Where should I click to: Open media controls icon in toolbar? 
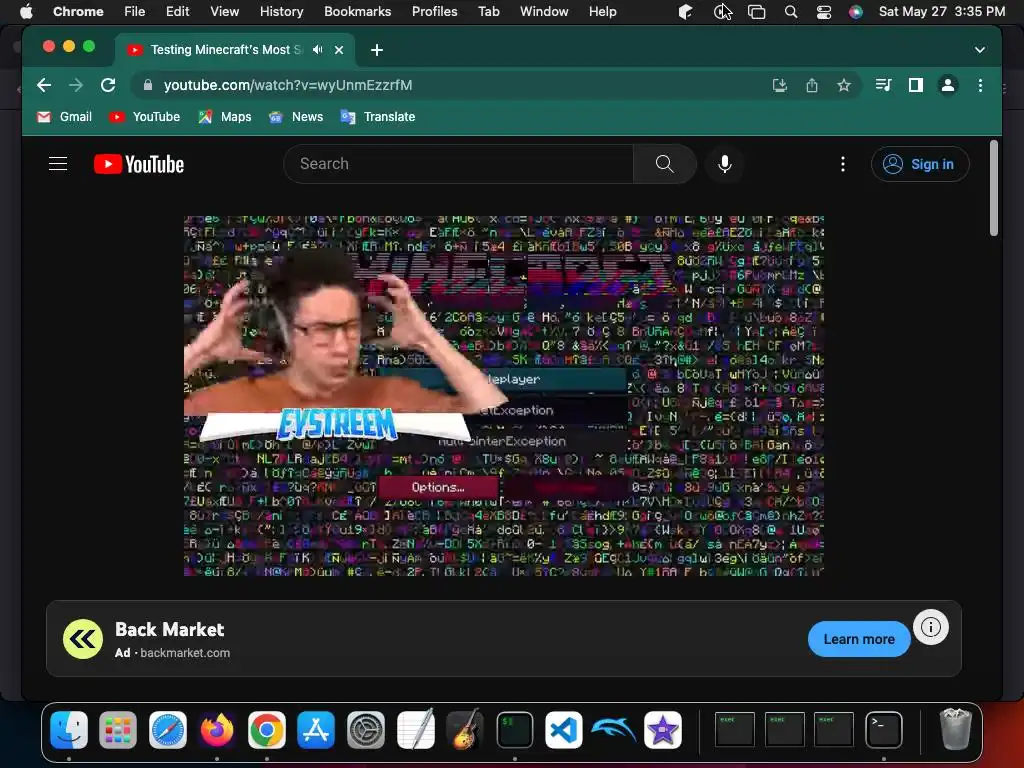884,85
